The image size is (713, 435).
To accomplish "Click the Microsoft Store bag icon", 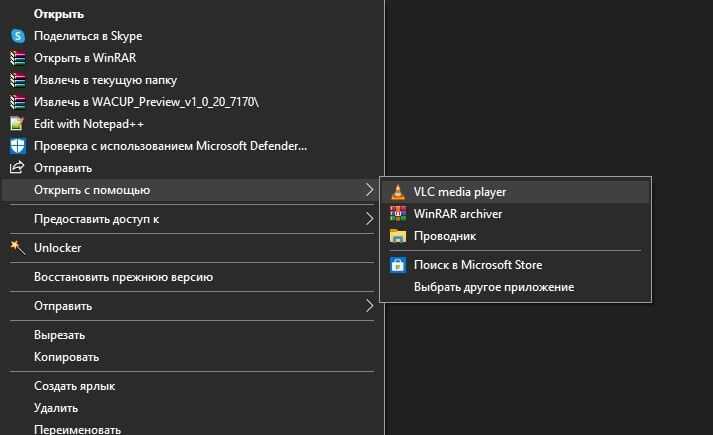I will tap(398, 265).
